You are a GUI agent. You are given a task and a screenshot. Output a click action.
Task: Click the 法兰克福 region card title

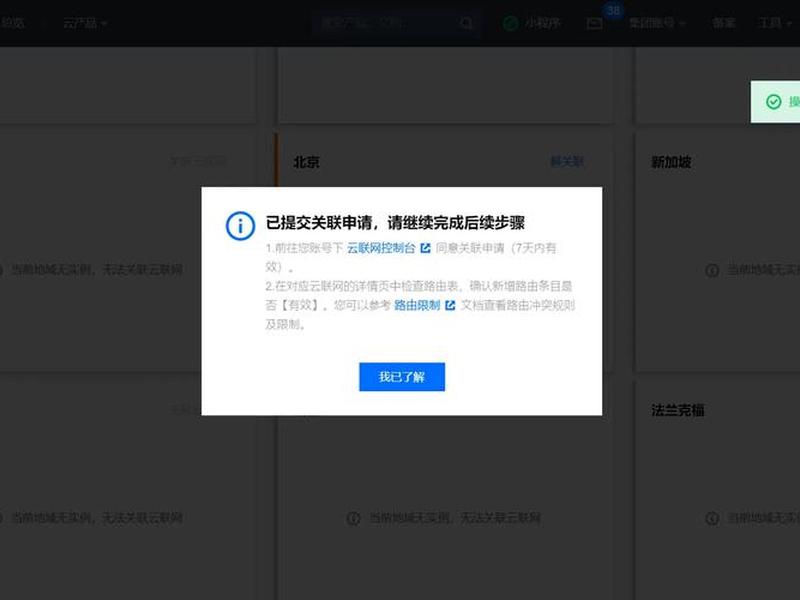click(678, 410)
